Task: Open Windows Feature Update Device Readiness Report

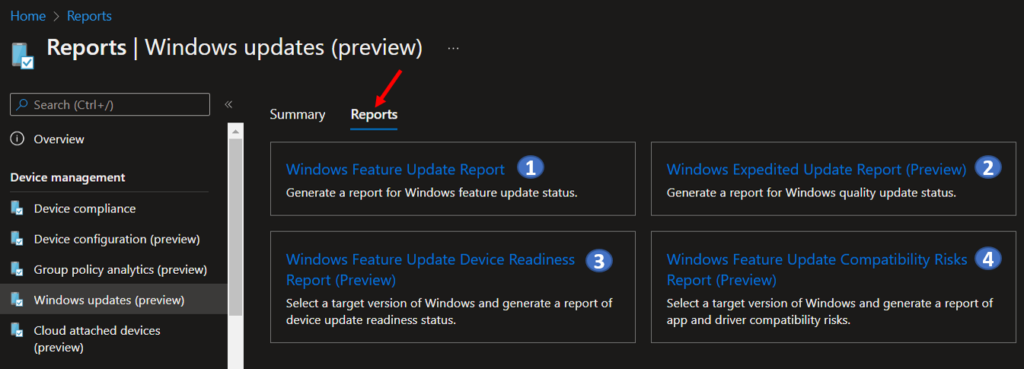Action: (x=430, y=270)
